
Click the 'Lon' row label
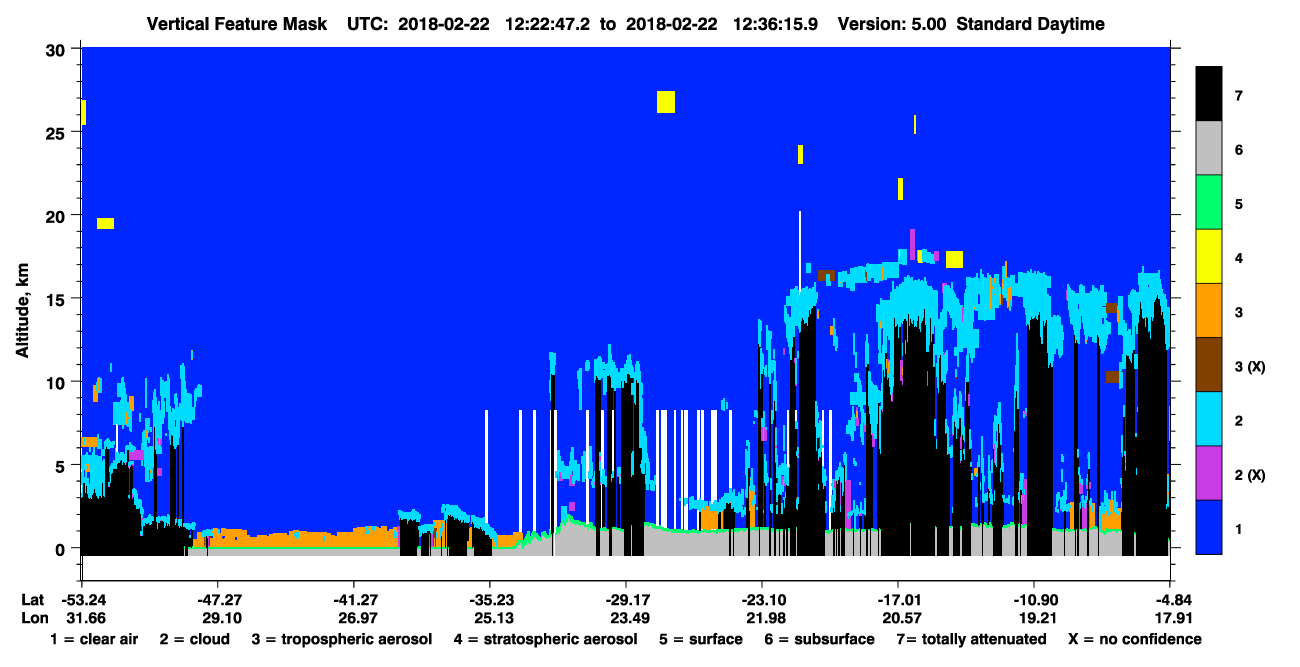coord(33,618)
